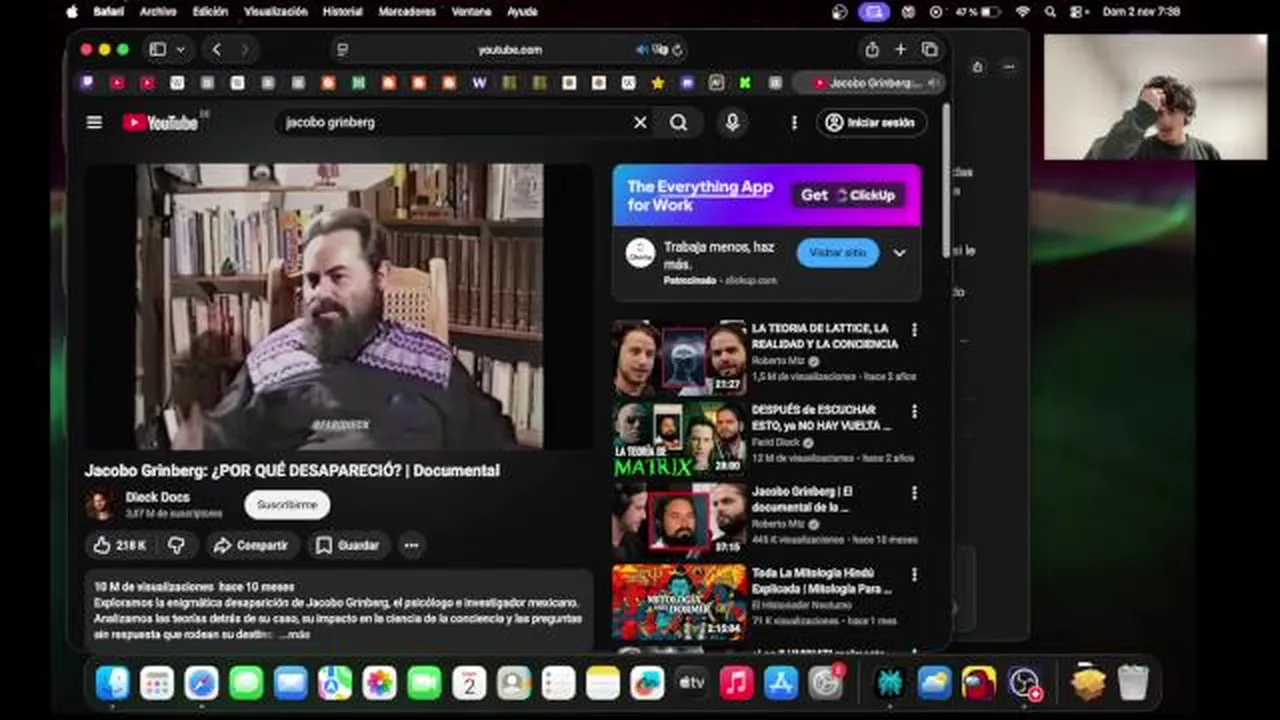1280x720 pixels.
Task: Open Finder in the Dock
Action: pyautogui.click(x=112, y=683)
